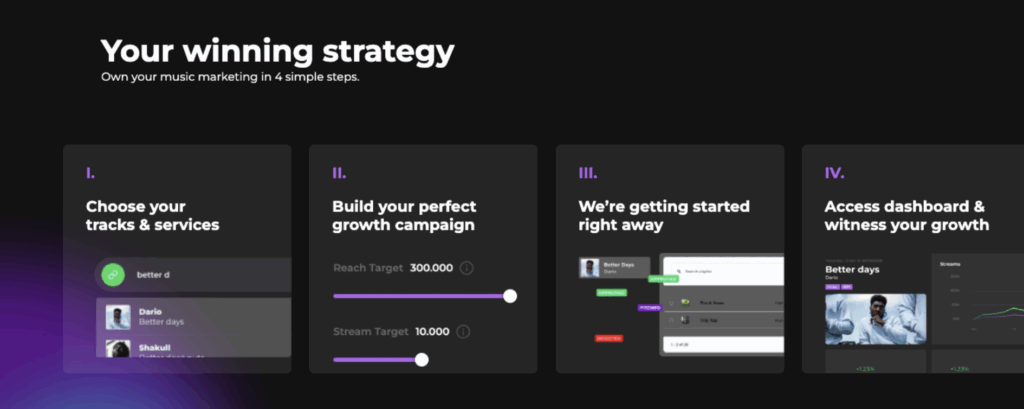
Task: Click the purple PITCHED status tag
Action: click(x=650, y=307)
